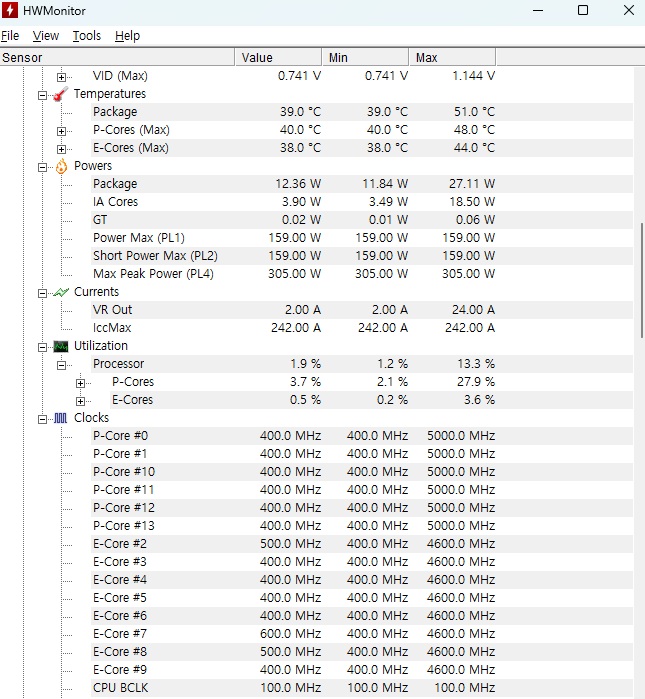Viewport: 645px width, 699px height.
Task: Select the P-Core #1 clock row
Action: (x=362, y=454)
